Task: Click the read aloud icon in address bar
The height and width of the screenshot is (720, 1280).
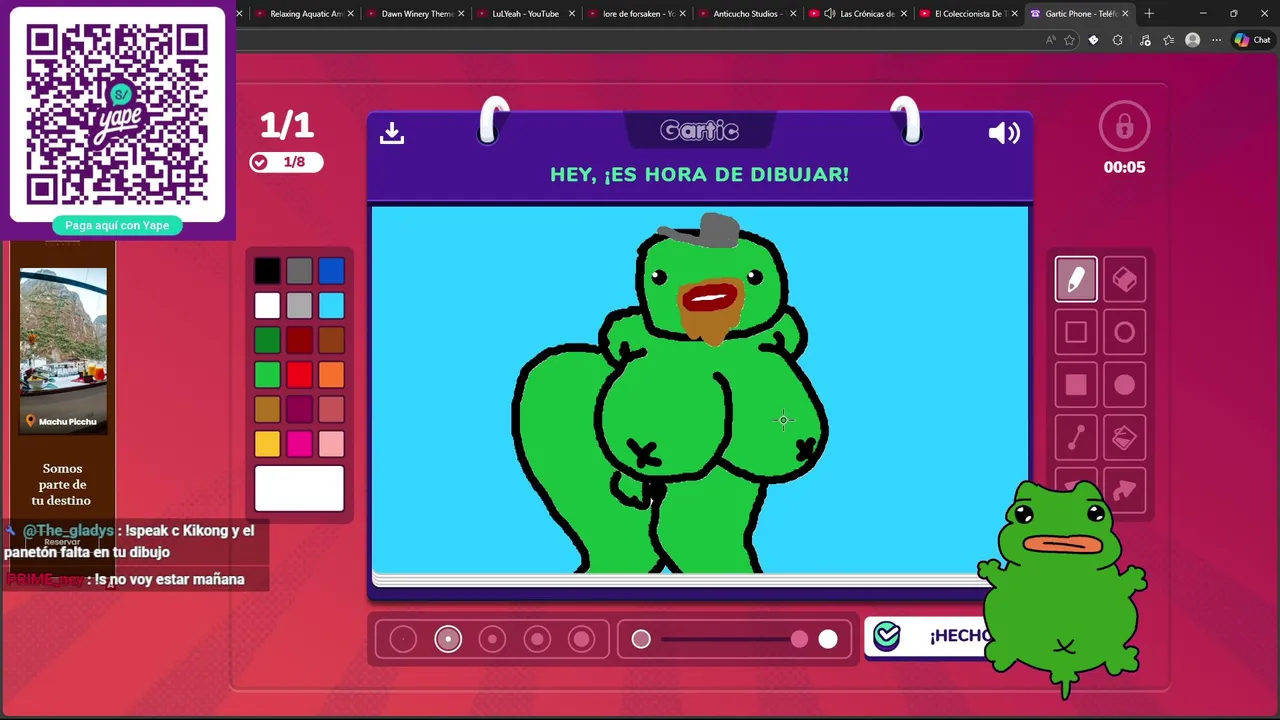Action: [1050, 40]
